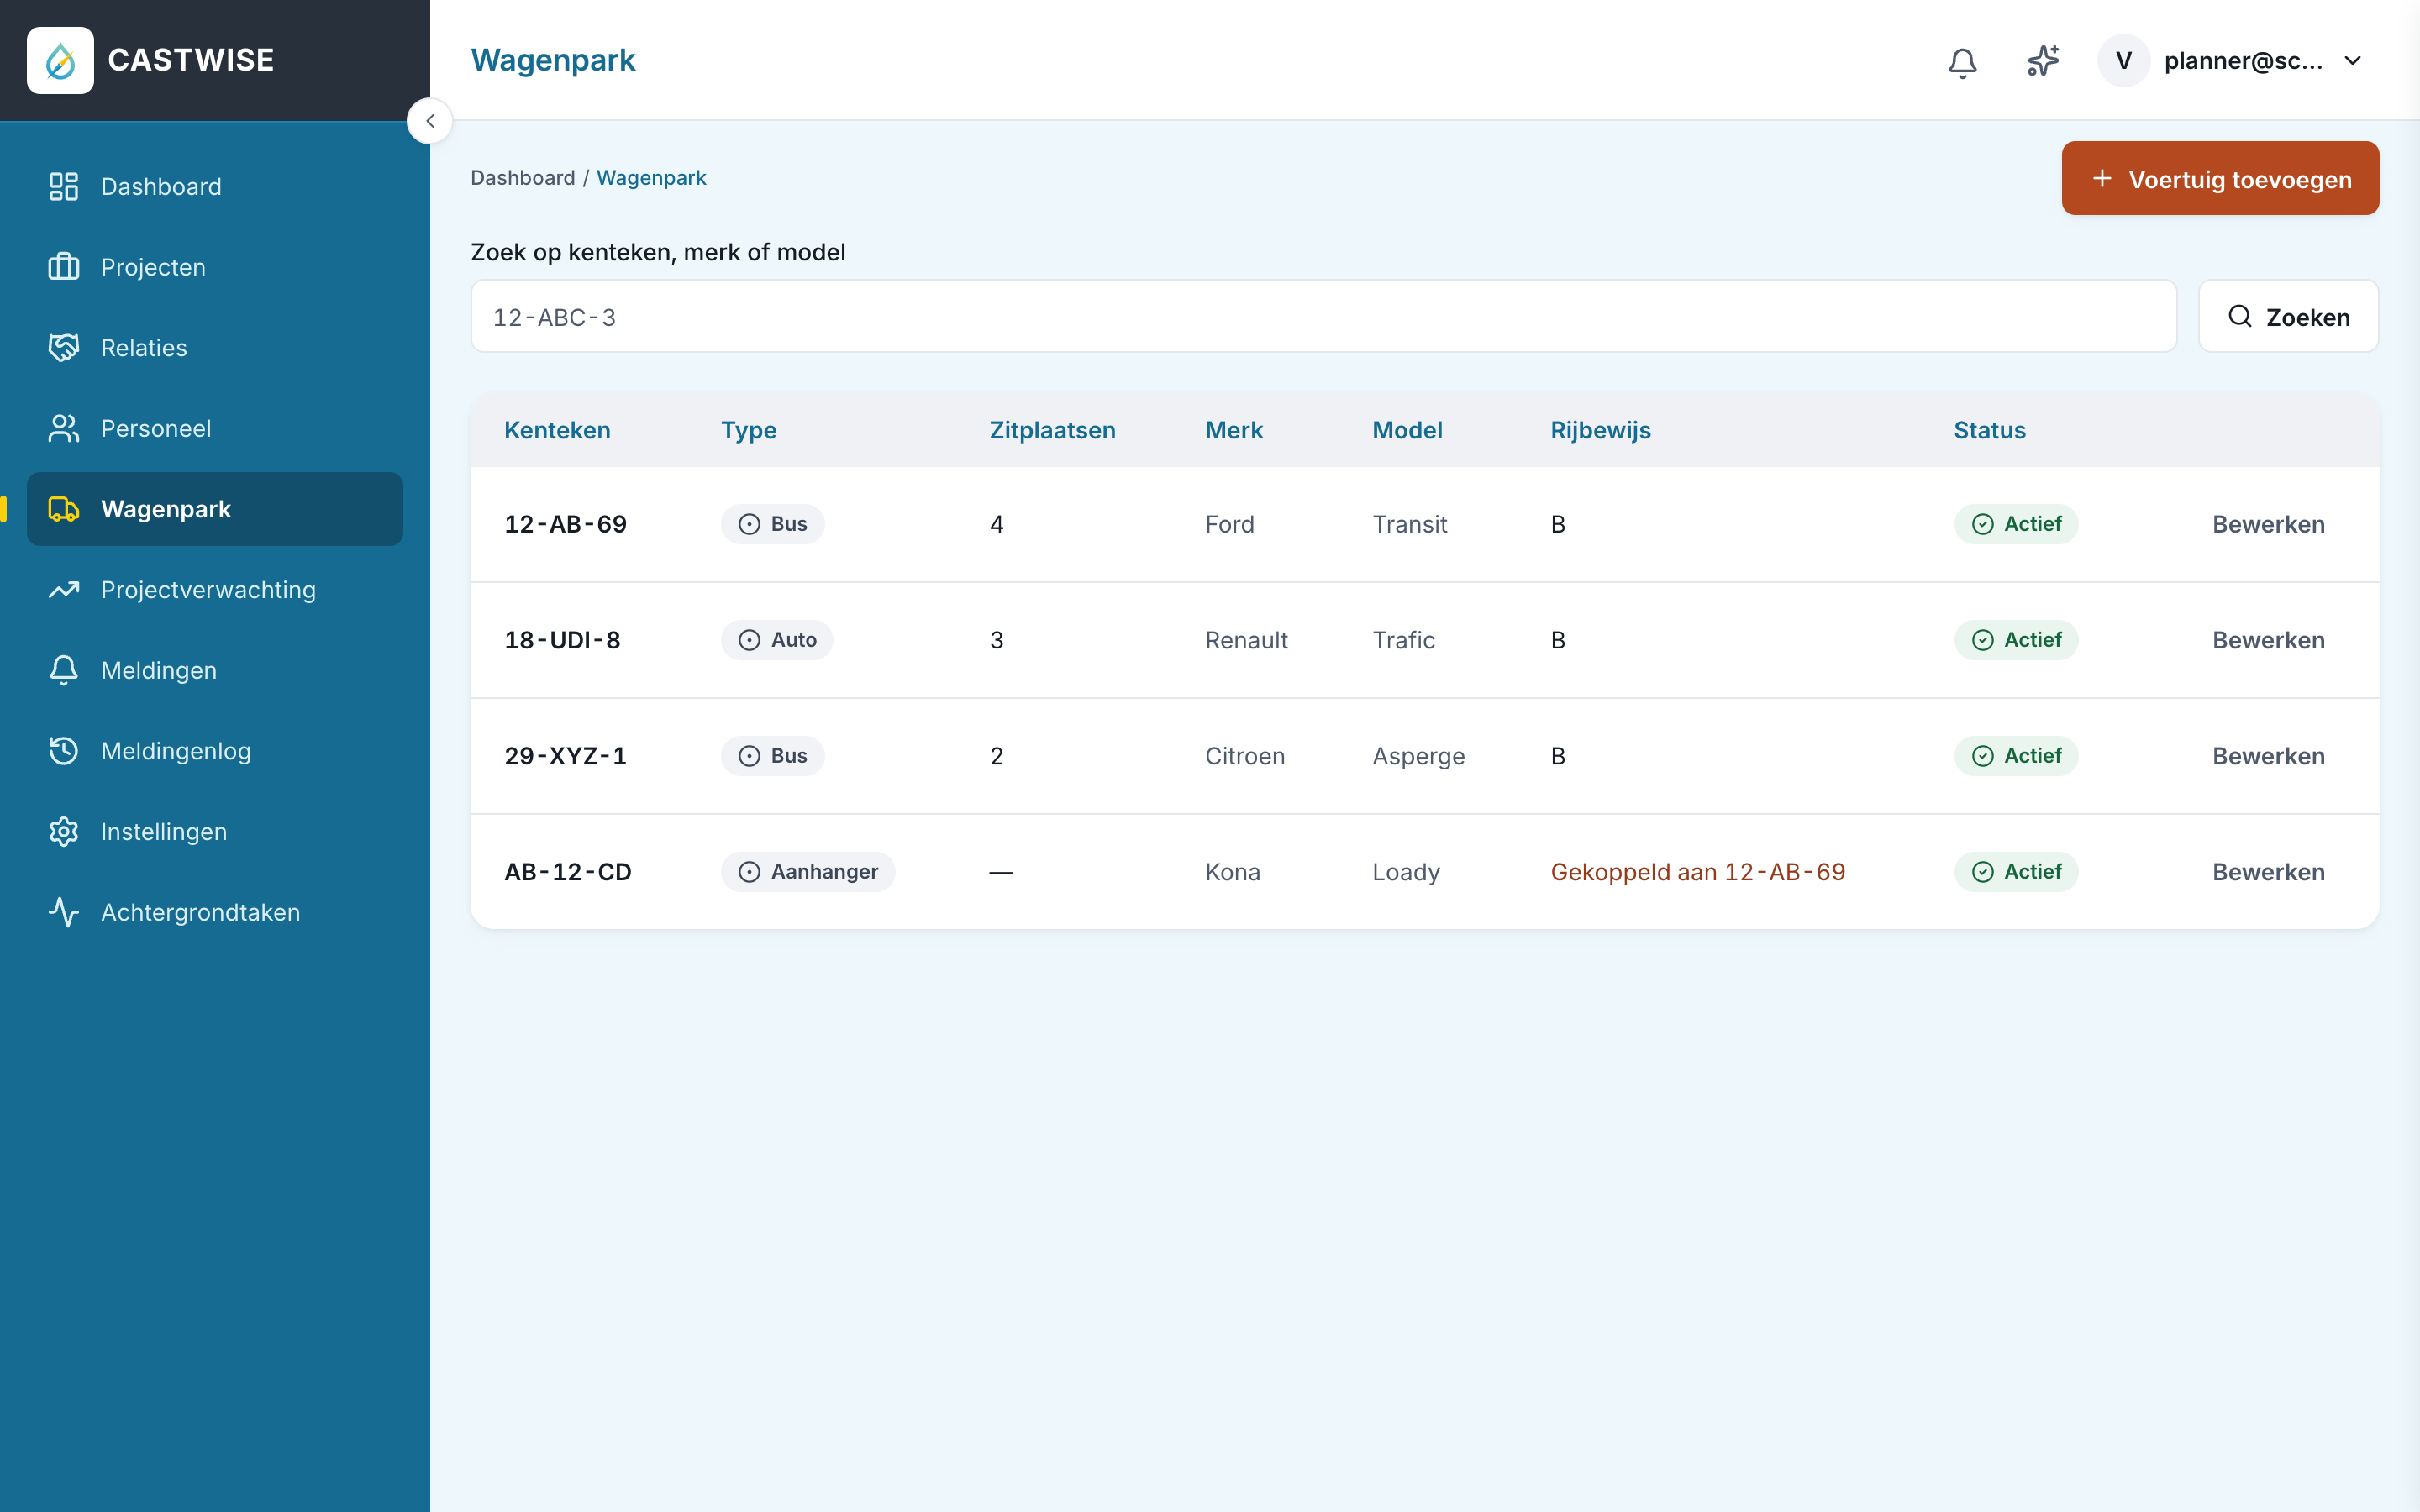Click the Zitplaatsen column header
2420x1512 pixels.
(x=1052, y=430)
